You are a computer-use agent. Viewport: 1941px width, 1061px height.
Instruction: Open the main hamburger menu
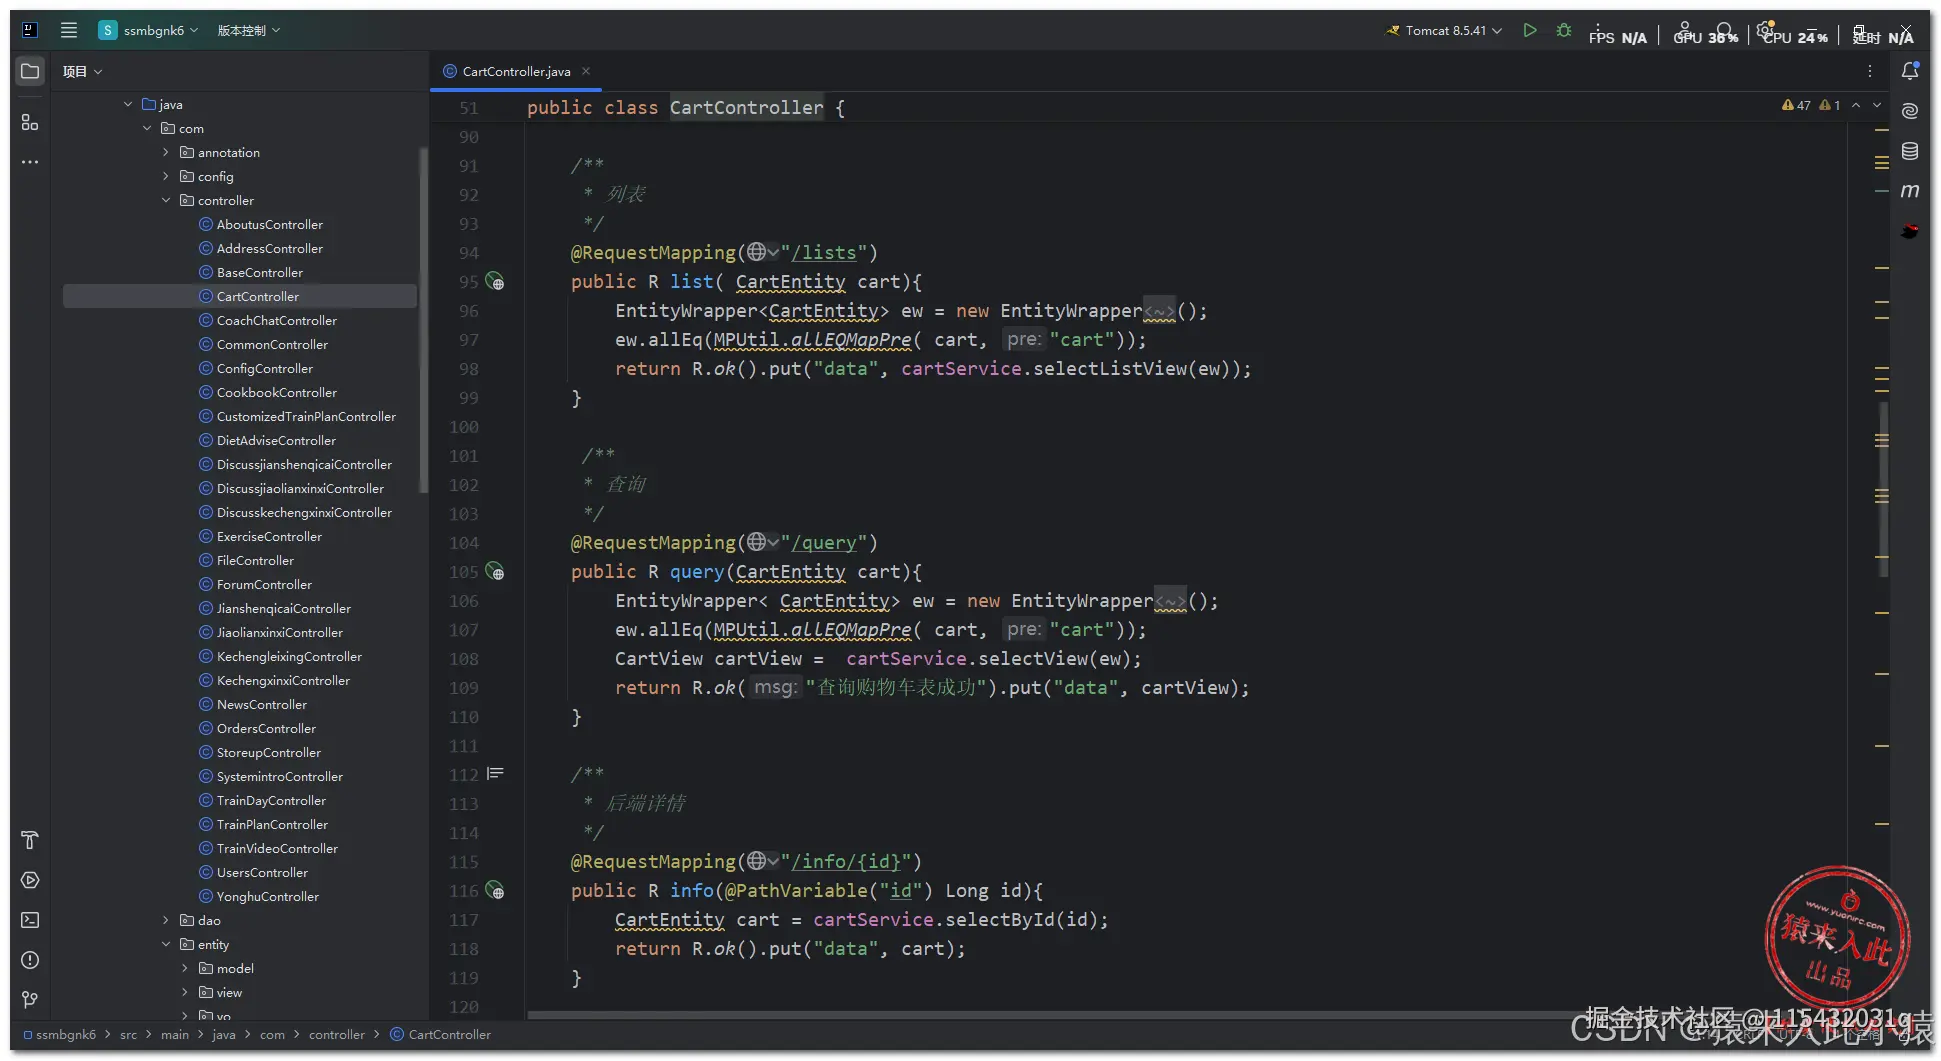(x=68, y=30)
